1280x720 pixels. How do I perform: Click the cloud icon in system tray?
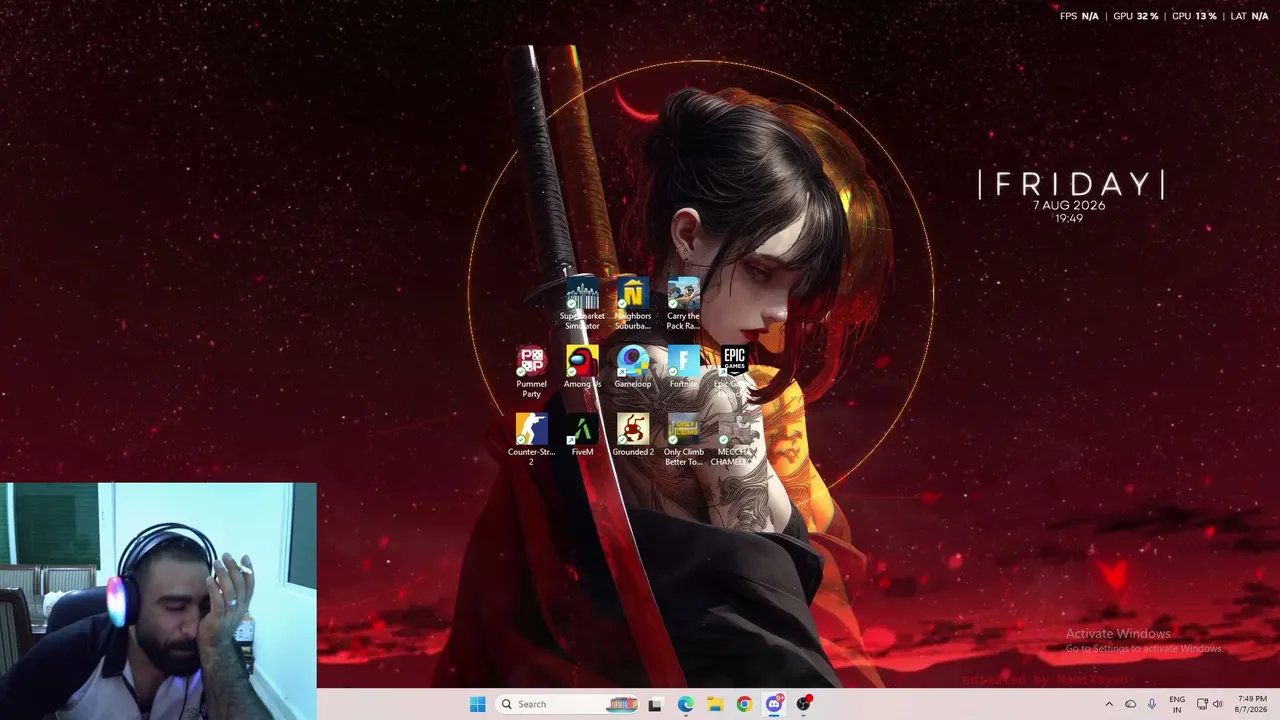pos(1131,704)
